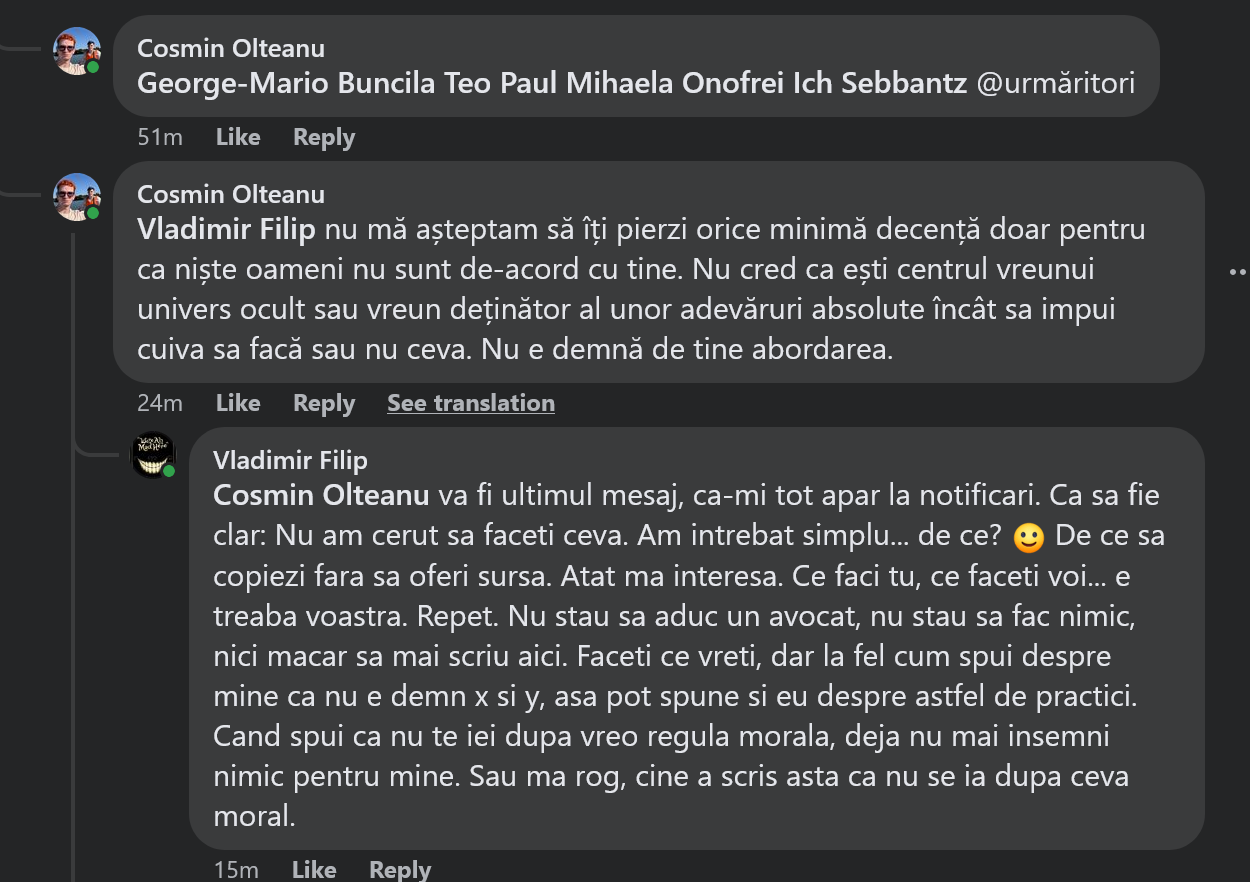The image size is (1250, 882).
Task: Reply to the comment posted 51m ago
Action: pos(324,137)
